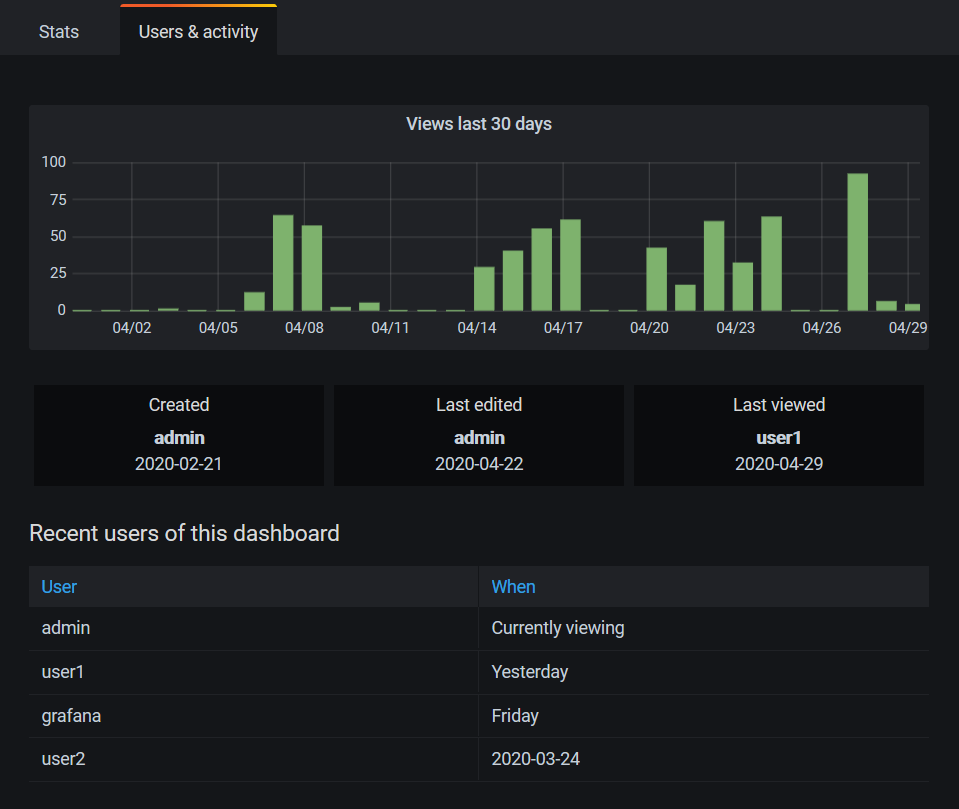Click the Currently viewing status text
Image resolution: width=959 pixels, height=809 pixels.
(557, 628)
